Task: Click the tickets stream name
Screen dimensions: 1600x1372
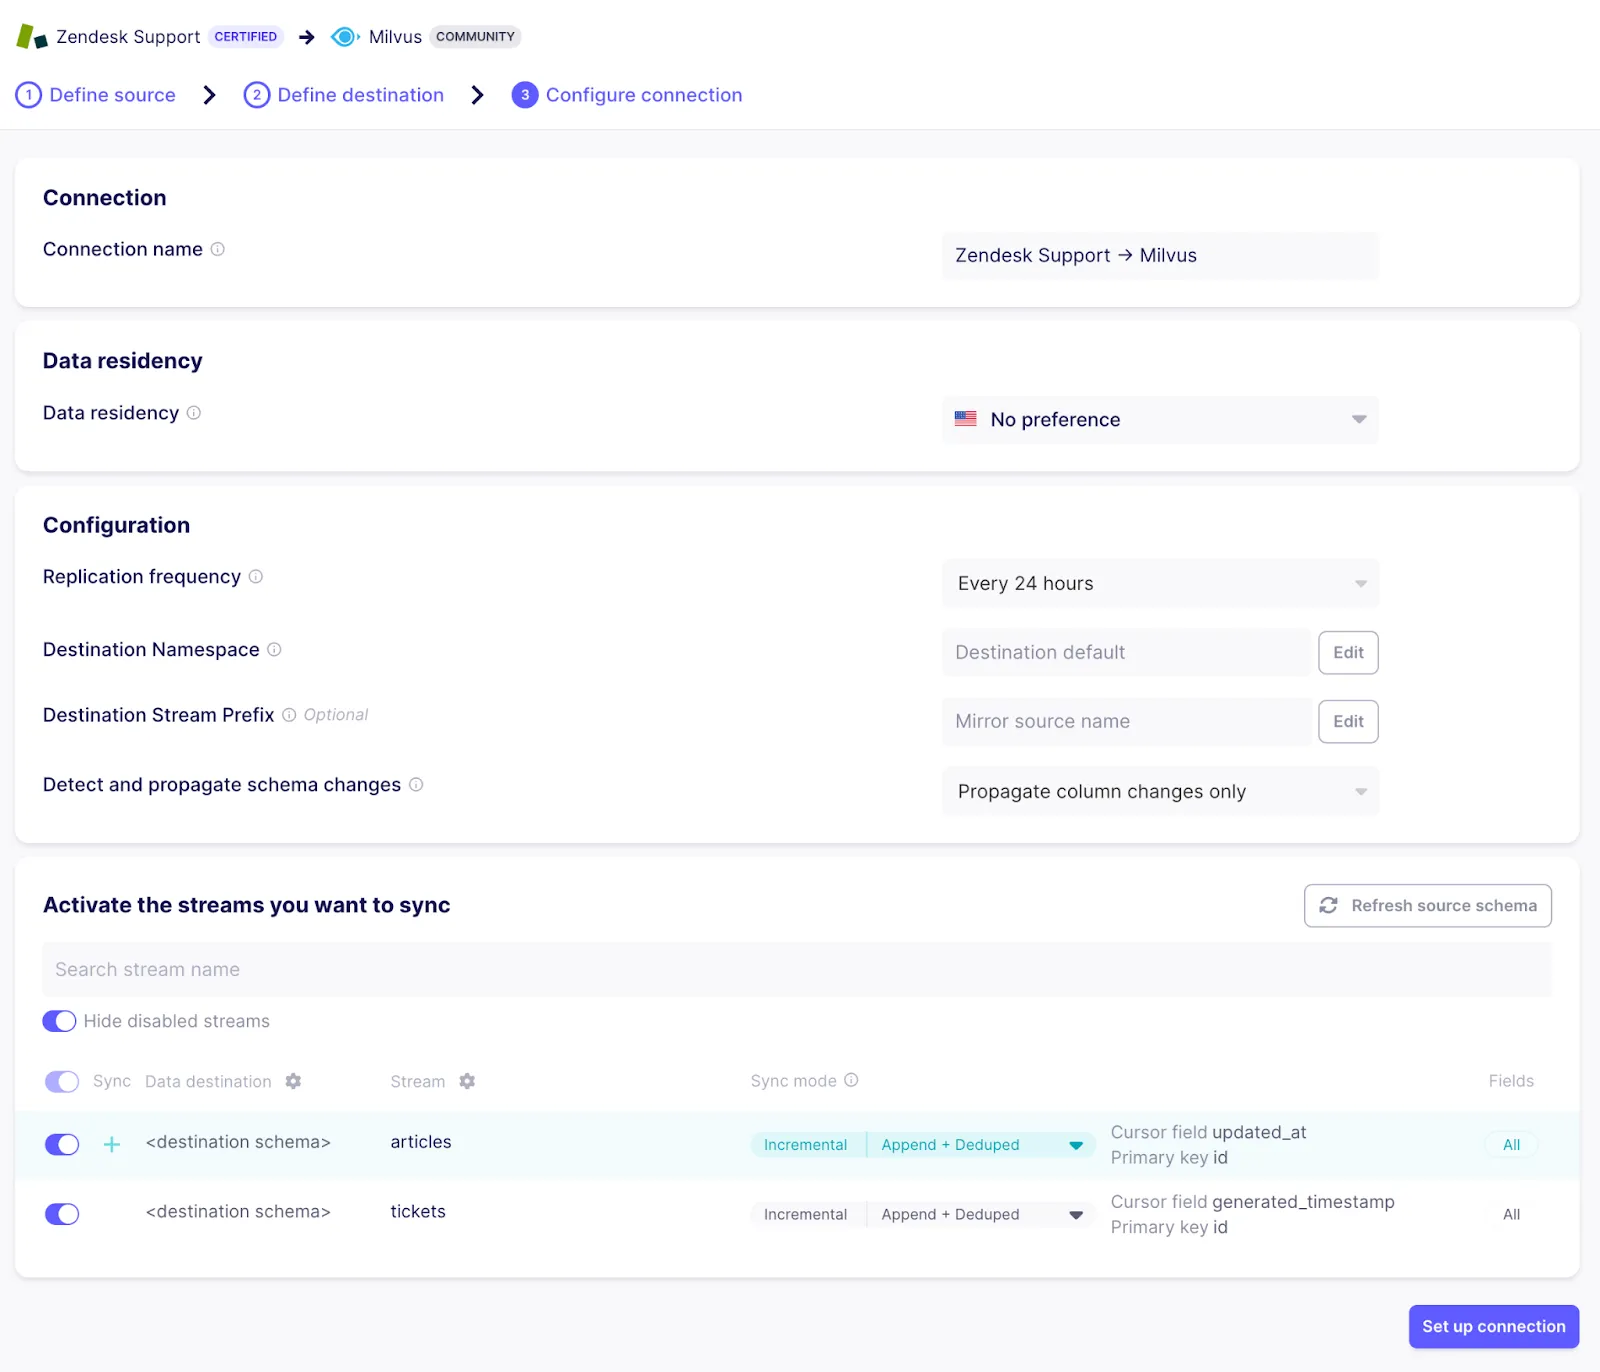Action: (418, 1212)
